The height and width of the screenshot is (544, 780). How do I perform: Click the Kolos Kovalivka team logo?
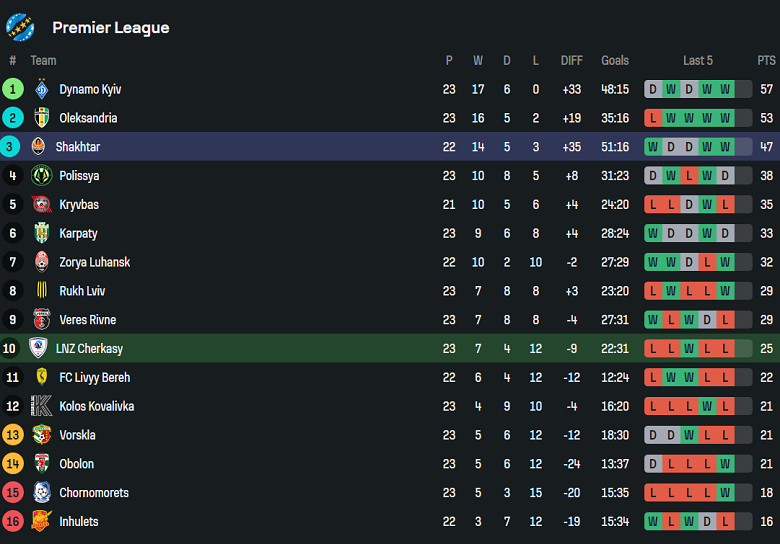pos(41,406)
